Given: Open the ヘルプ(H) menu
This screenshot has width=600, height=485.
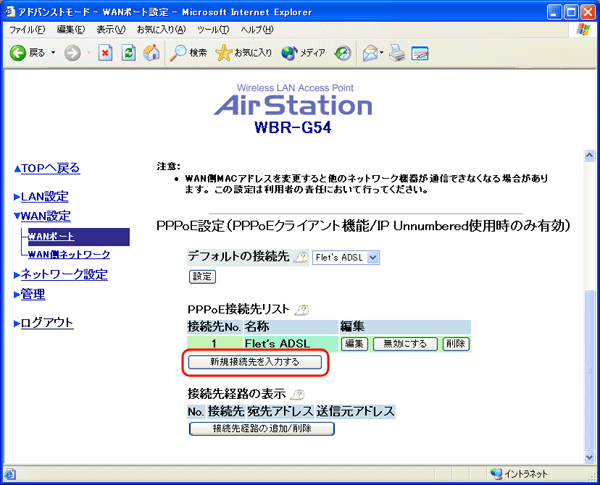Looking at the screenshot, I should pyautogui.click(x=257, y=30).
